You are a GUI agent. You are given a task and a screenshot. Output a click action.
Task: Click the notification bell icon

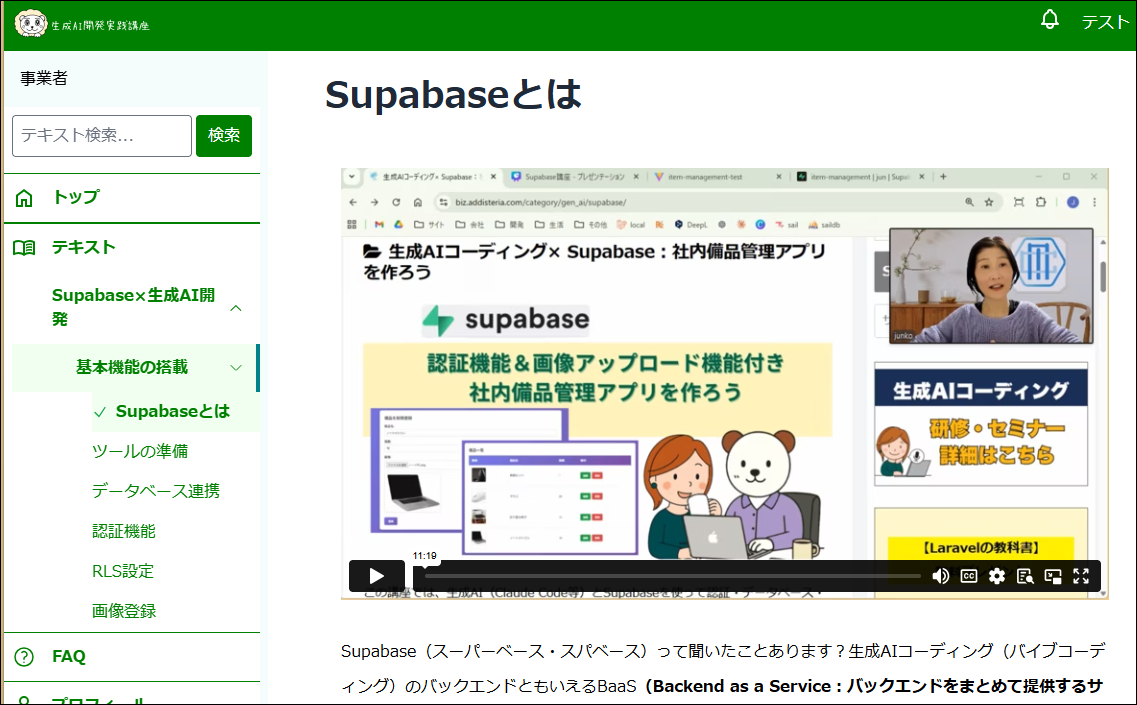click(1049, 19)
